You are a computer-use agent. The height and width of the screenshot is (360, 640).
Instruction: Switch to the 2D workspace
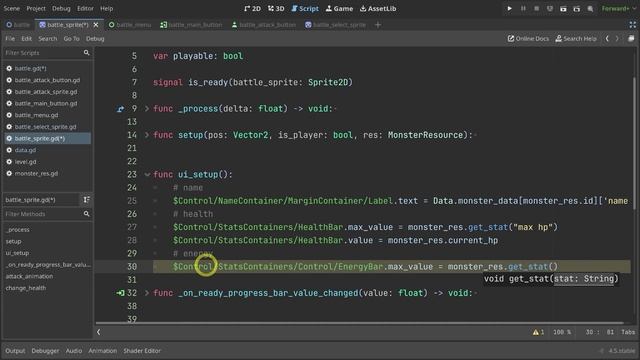[x=252, y=8]
